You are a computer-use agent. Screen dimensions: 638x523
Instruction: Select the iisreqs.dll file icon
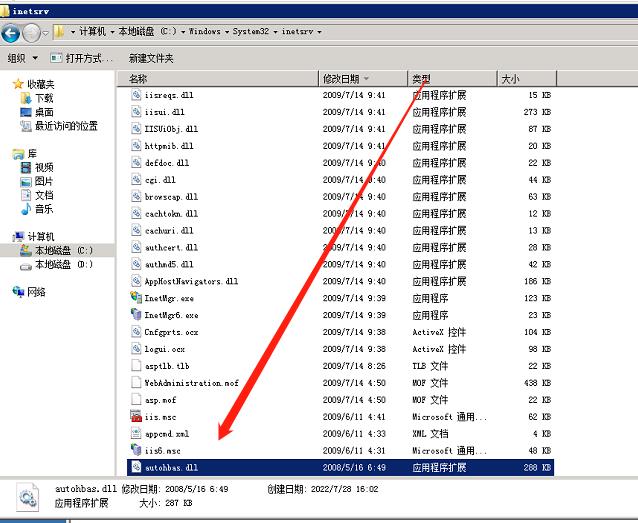pyautogui.click(x=136, y=95)
